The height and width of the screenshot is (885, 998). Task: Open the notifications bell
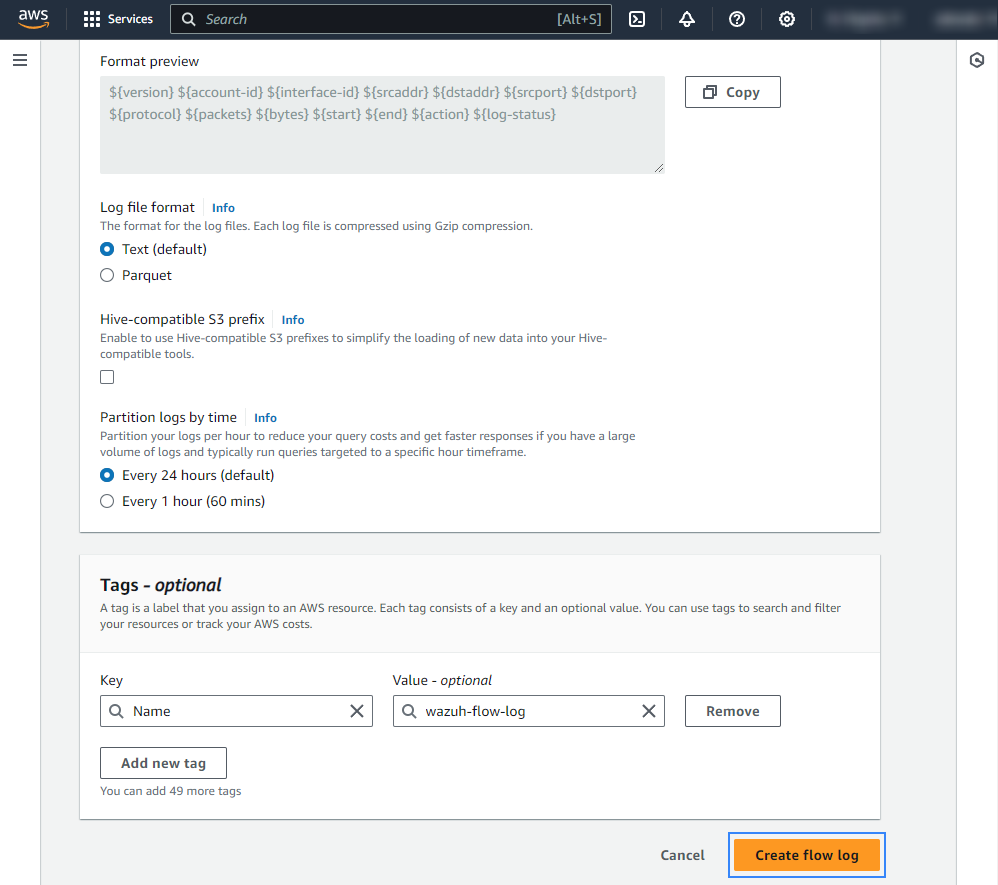click(686, 19)
